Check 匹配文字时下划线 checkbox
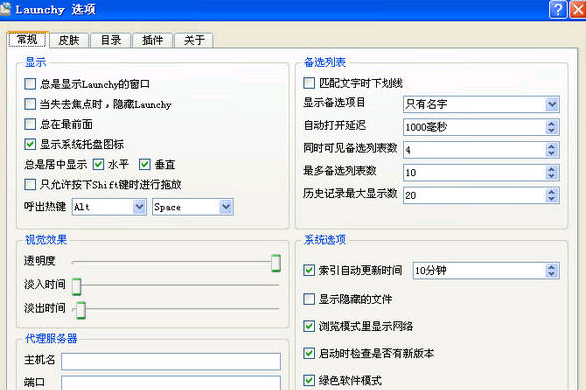The width and height of the screenshot is (586, 390). coord(309,83)
